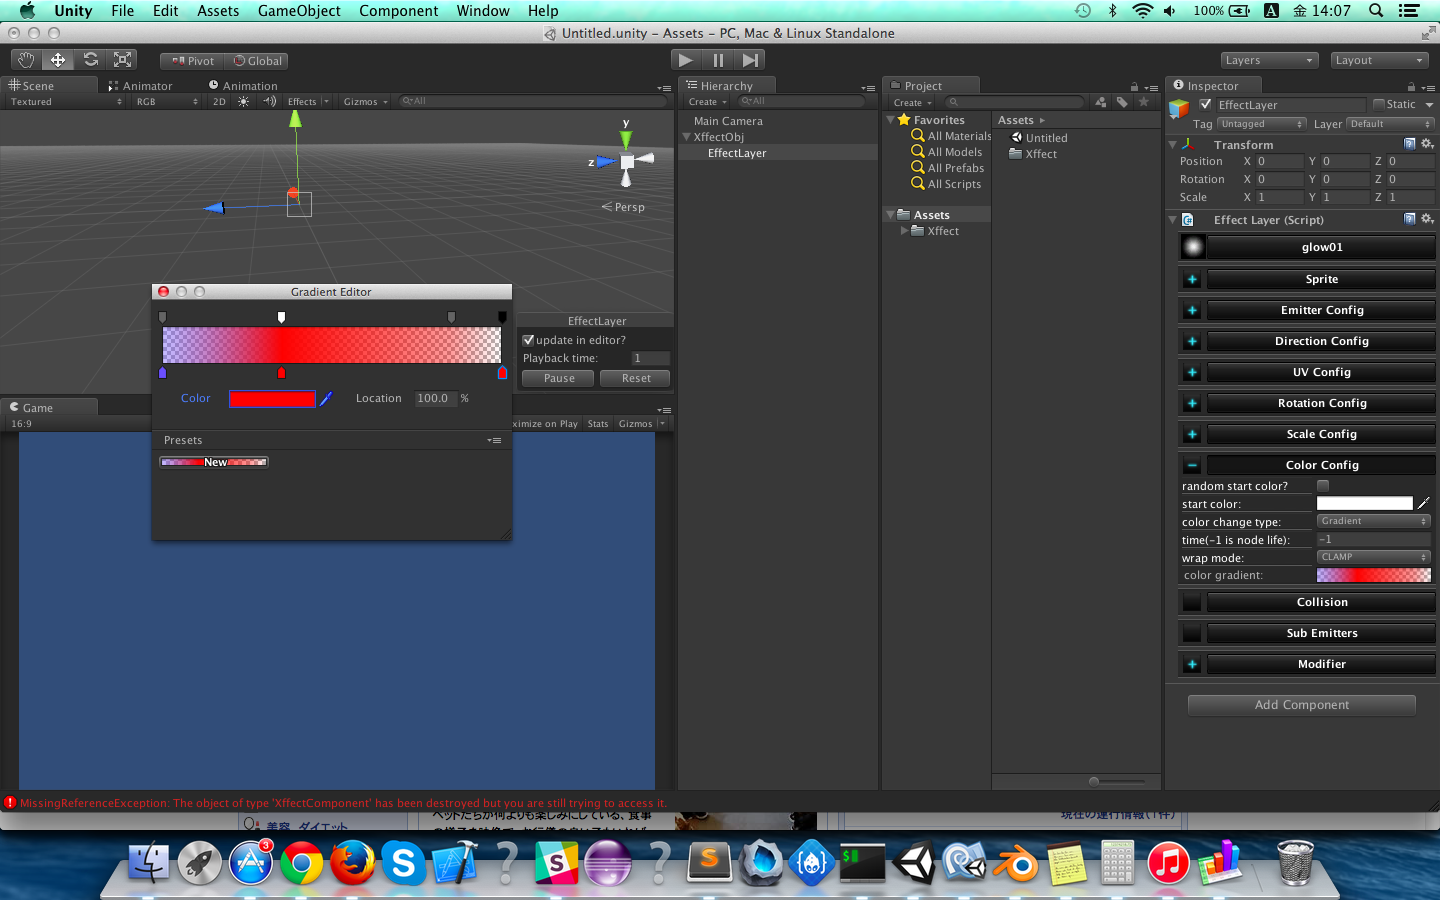Enable the Sub Emitters checkbox
1440x900 pixels.
pyautogui.click(x=1192, y=633)
